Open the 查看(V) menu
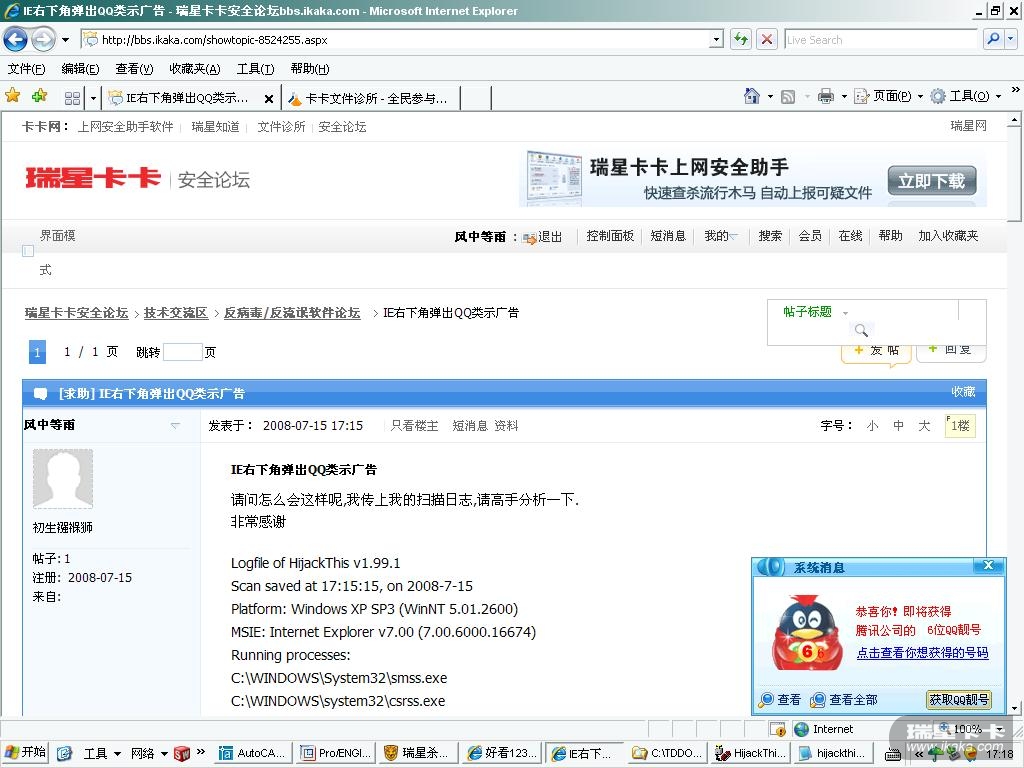1024x768 pixels. (x=134, y=69)
